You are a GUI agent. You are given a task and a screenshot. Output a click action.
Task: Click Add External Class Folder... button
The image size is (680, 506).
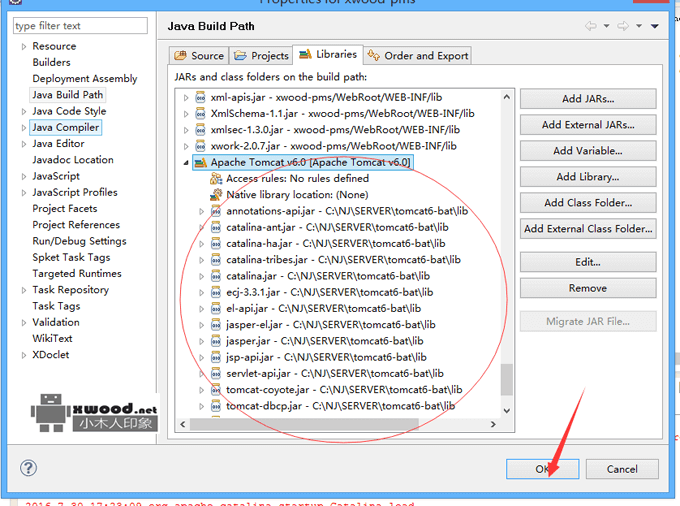[x=588, y=229]
